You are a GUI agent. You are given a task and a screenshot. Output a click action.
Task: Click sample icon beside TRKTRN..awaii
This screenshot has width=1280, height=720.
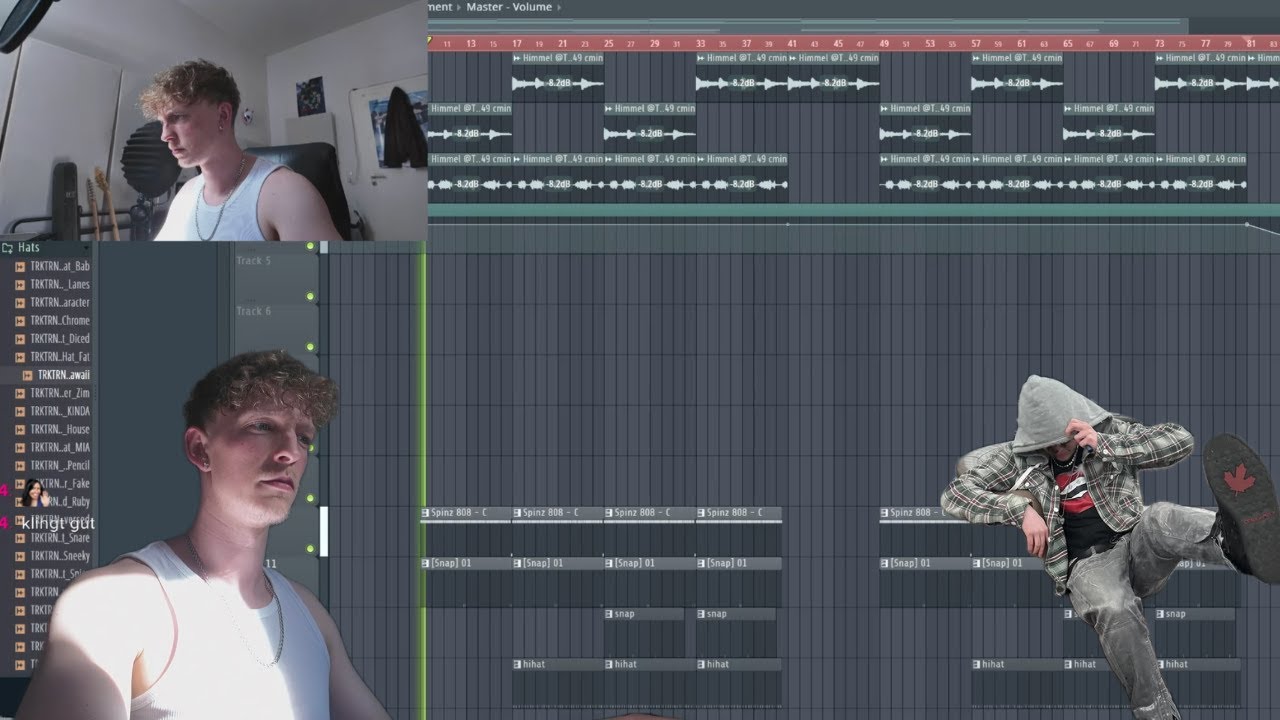(x=29, y=375)
